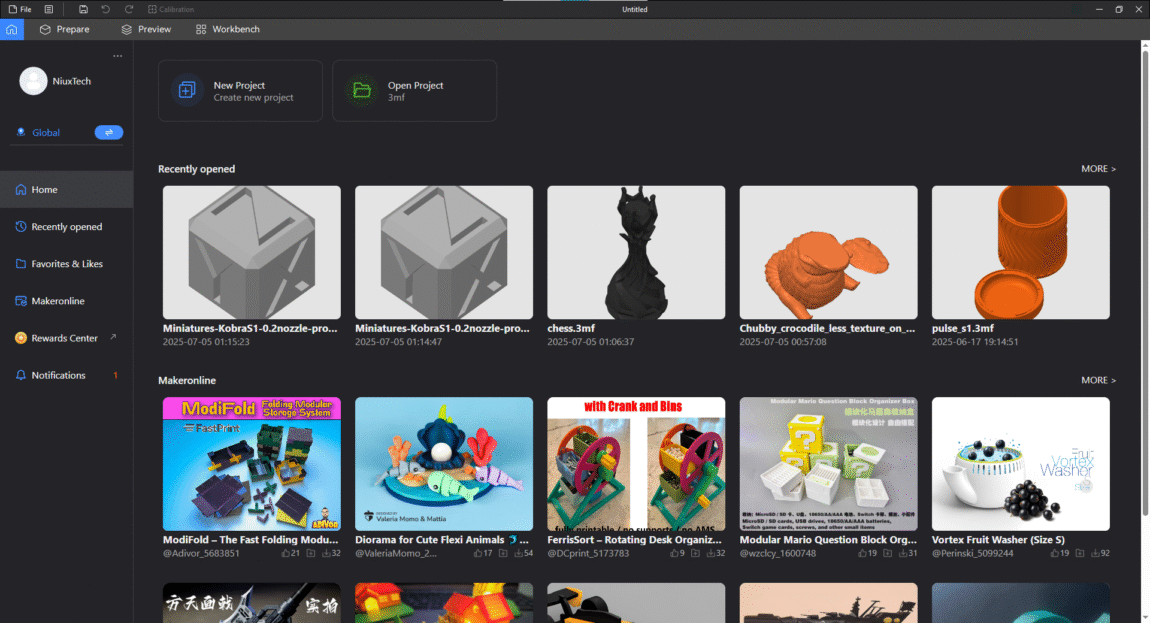1150x623 pixels.
Task: Click download icon on Diorama card
Action: [519, 553]
